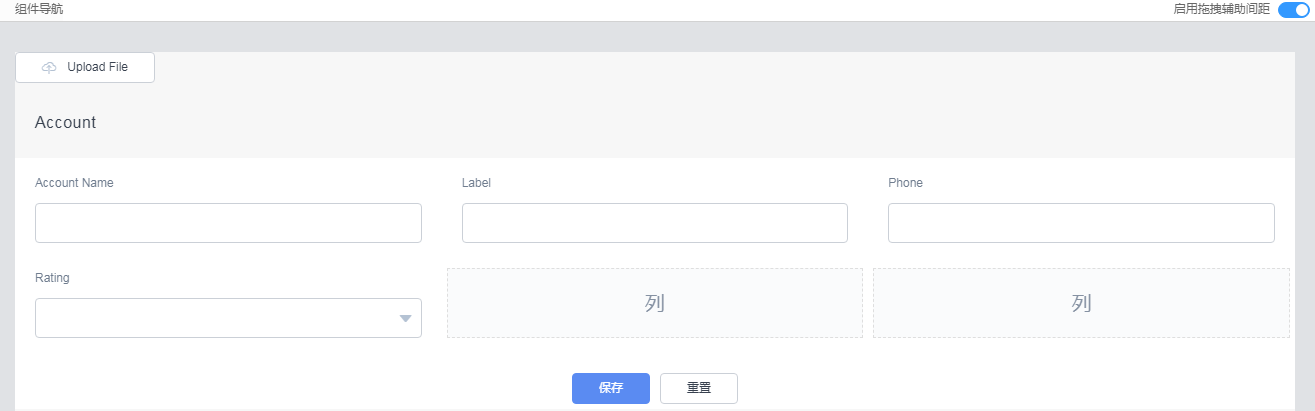
Task: Click the 重置 button
Action: [699, 388]
